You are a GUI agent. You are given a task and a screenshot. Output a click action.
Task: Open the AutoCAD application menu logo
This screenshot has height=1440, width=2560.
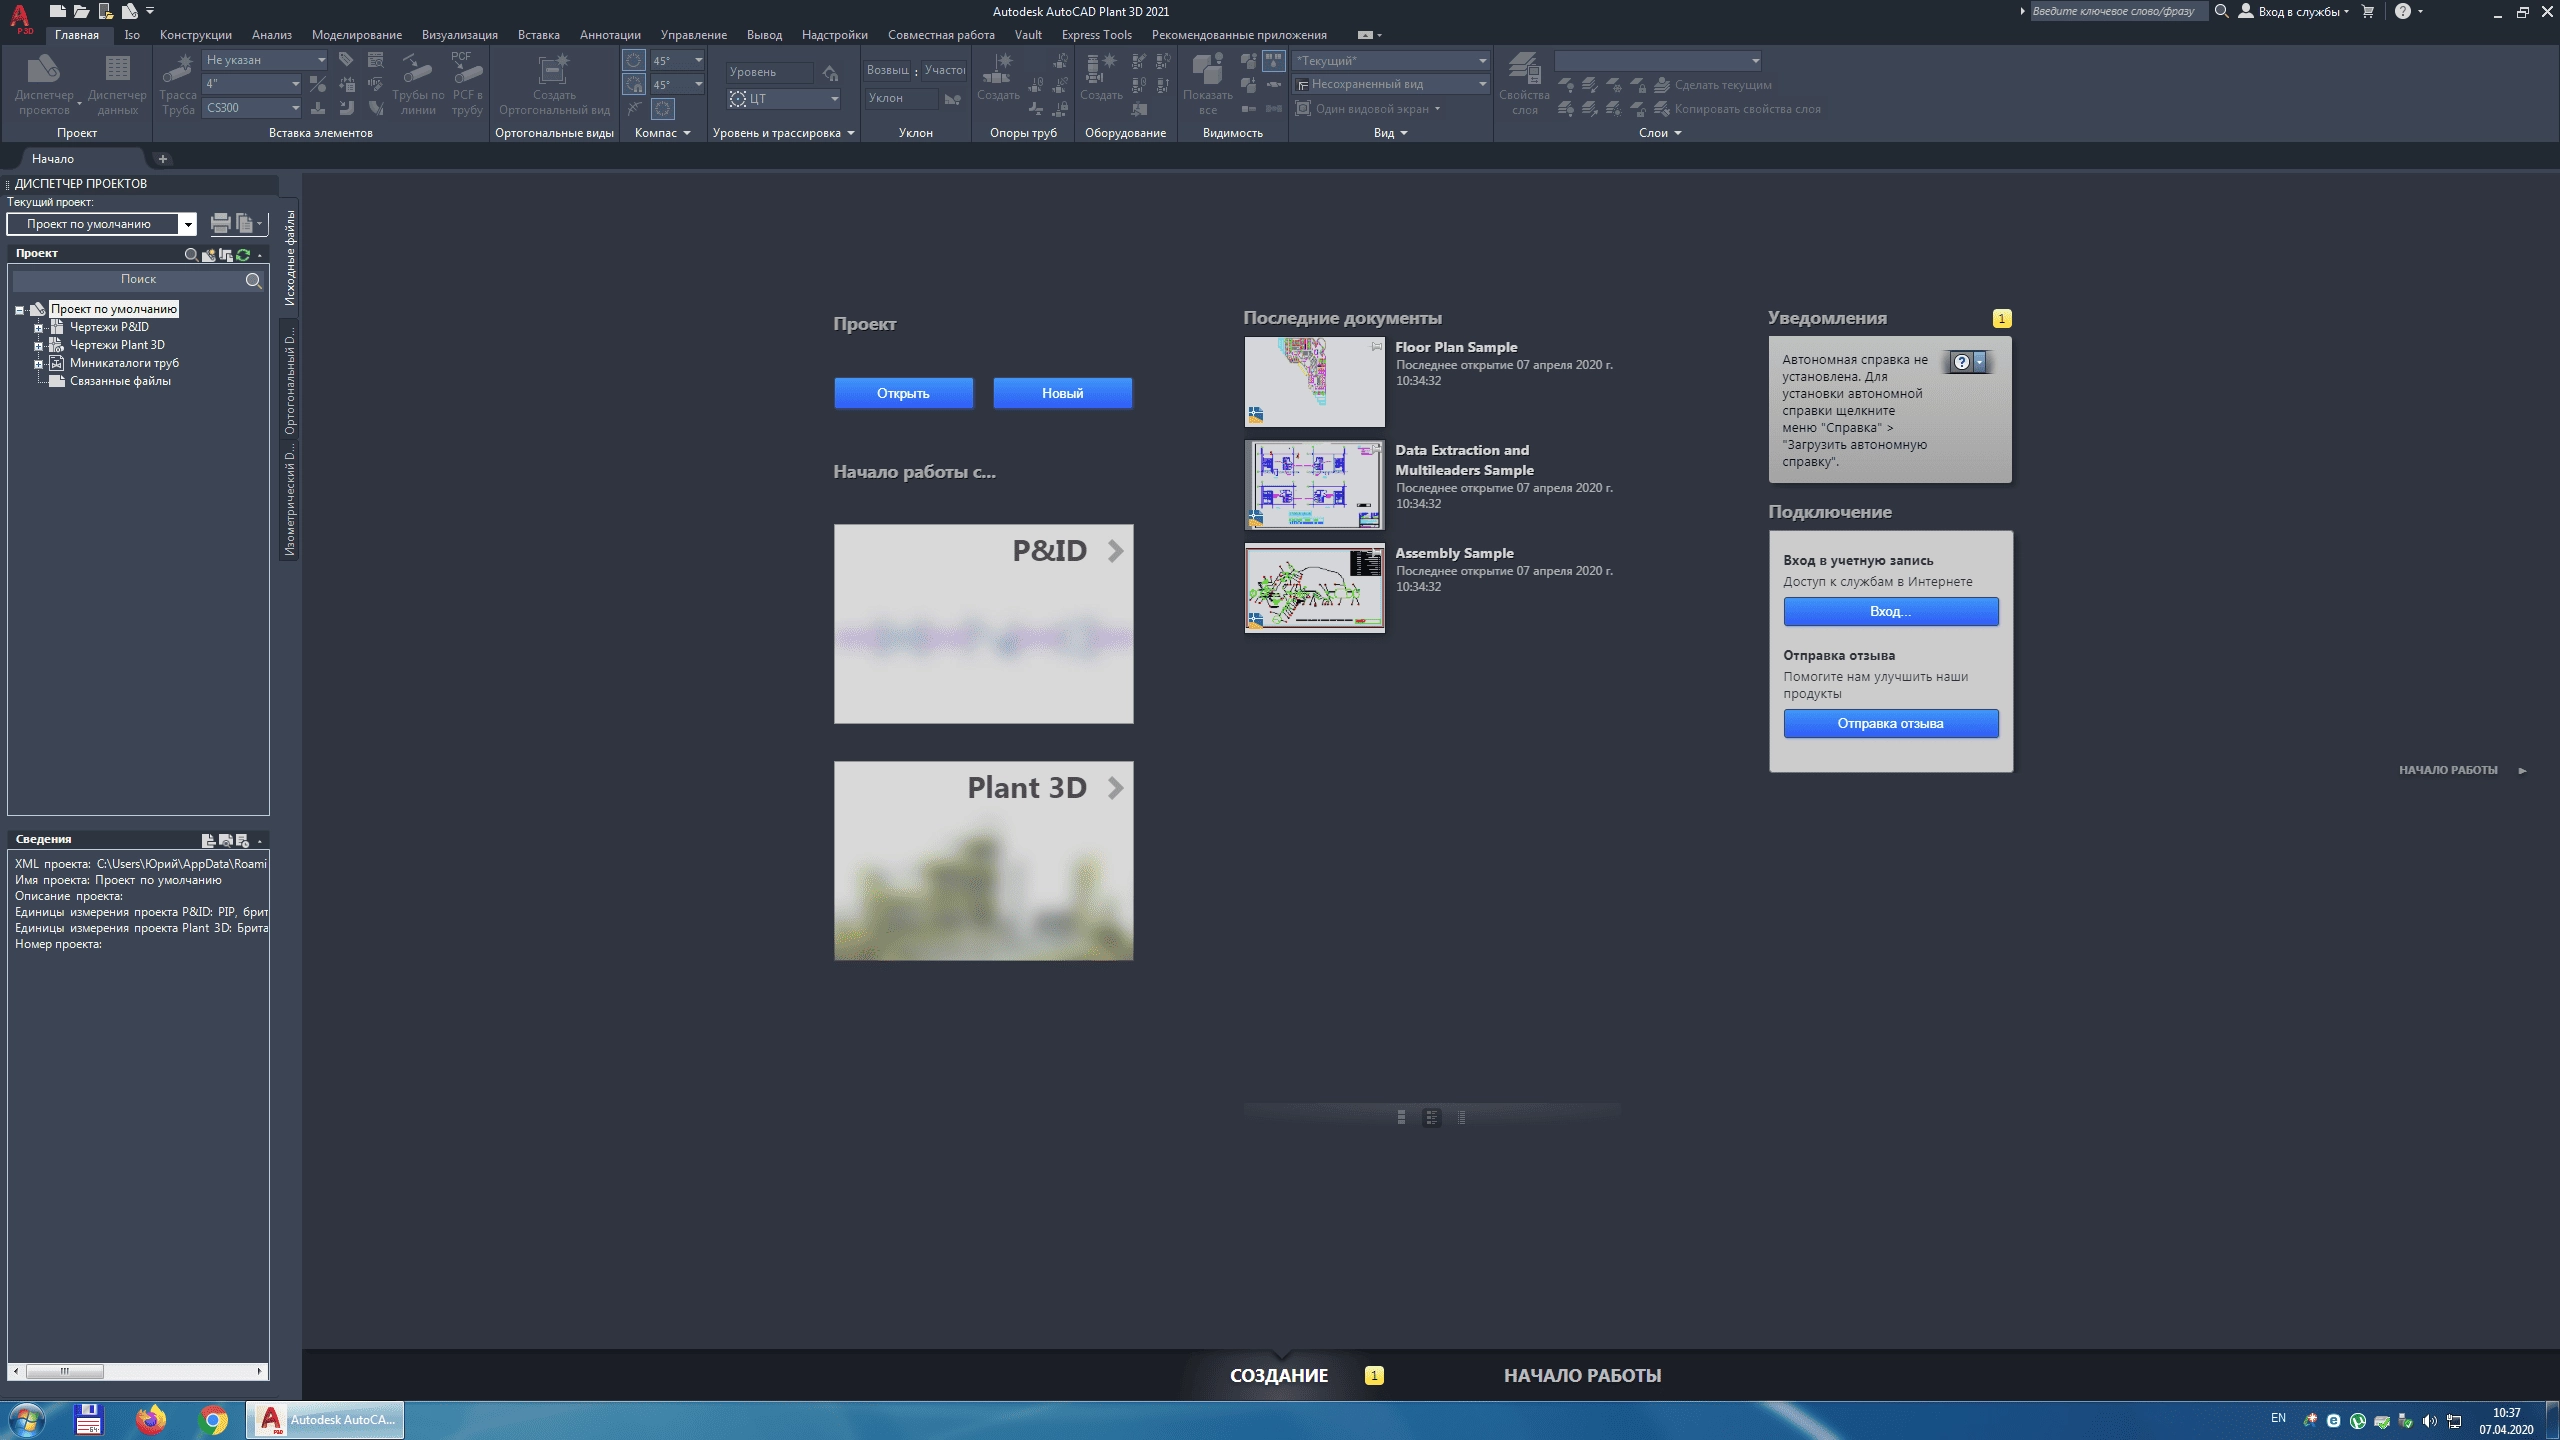click(x=20, y=17)
